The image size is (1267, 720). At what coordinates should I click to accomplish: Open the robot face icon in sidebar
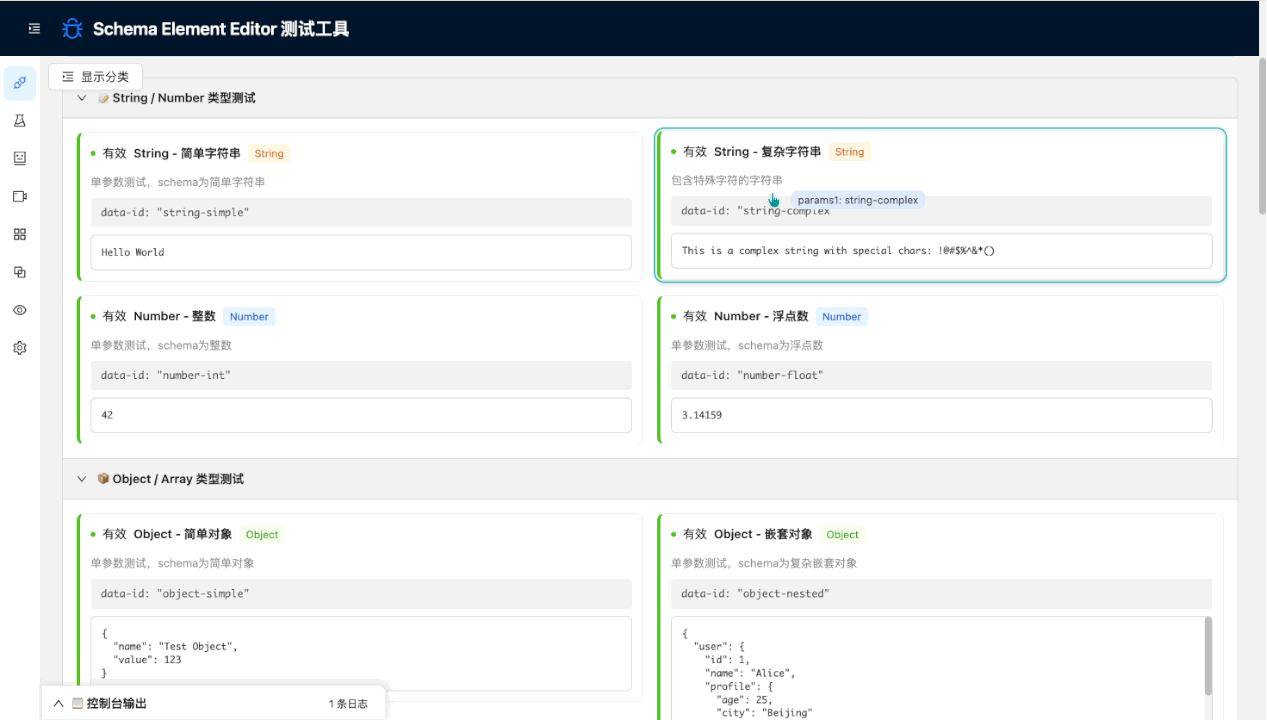point(20,158)
